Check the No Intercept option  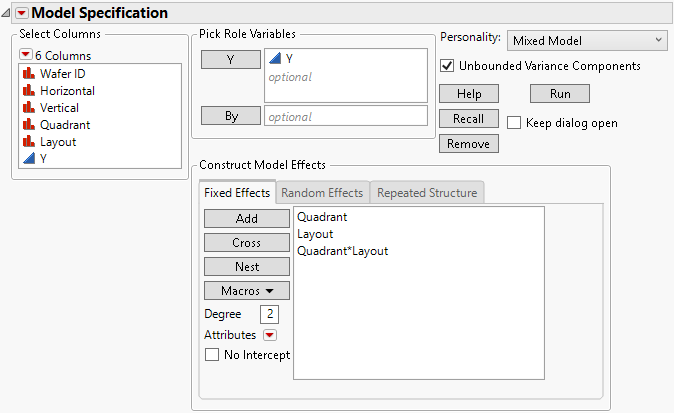tap(211, 354)
